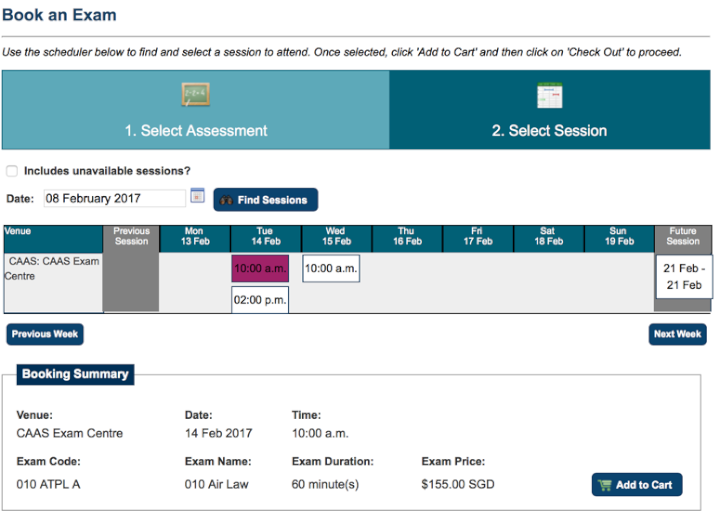
Task: Click the shopping cart icon on Add to Cart
Action: 604,485
